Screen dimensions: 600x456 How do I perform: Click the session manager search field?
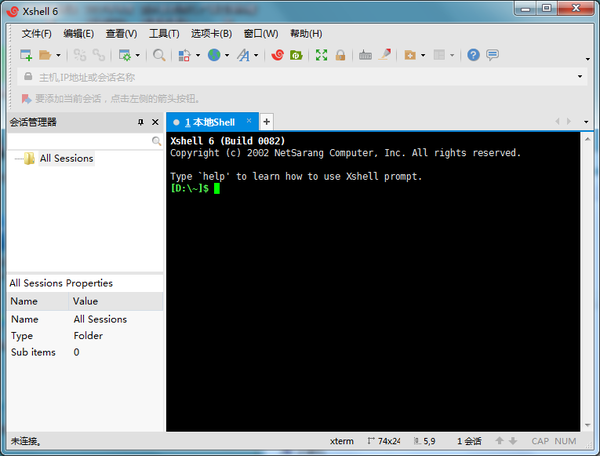[x=79, y=141]
